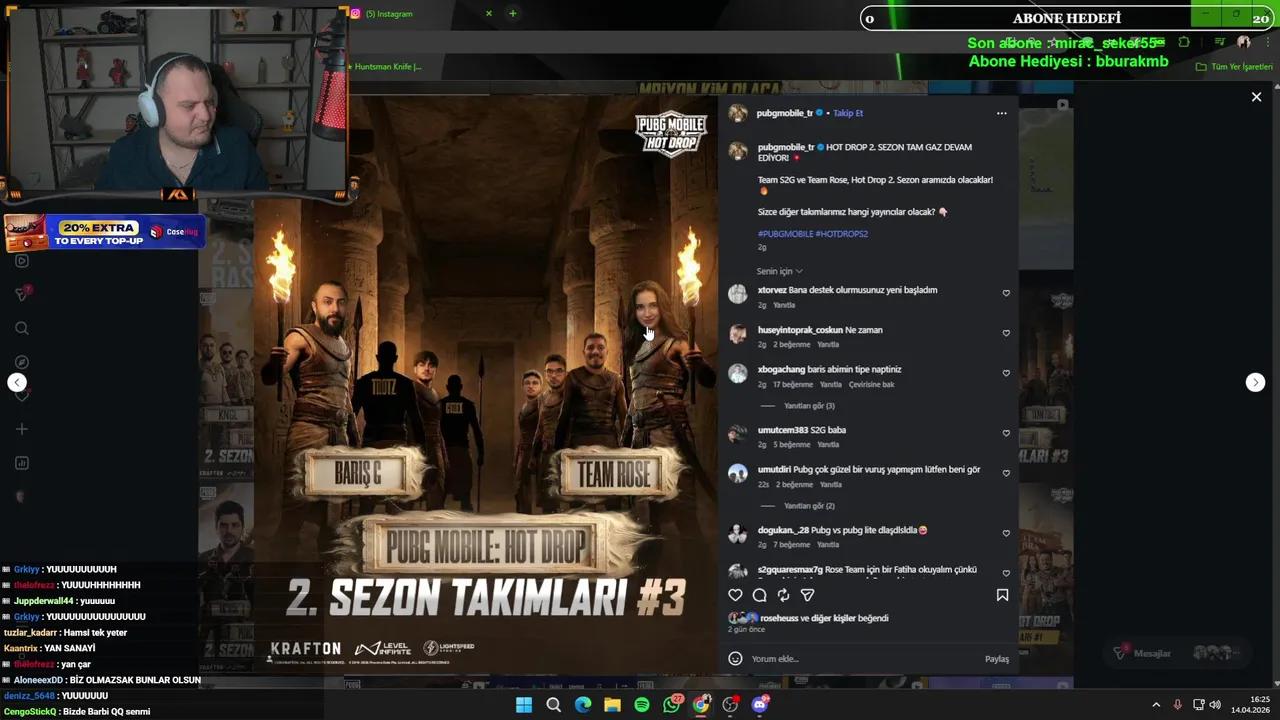Like xbogachang's comment with the heart
Viewport: 1280px width, 720px height.
pyautogui.click(x=1006, y=373)
